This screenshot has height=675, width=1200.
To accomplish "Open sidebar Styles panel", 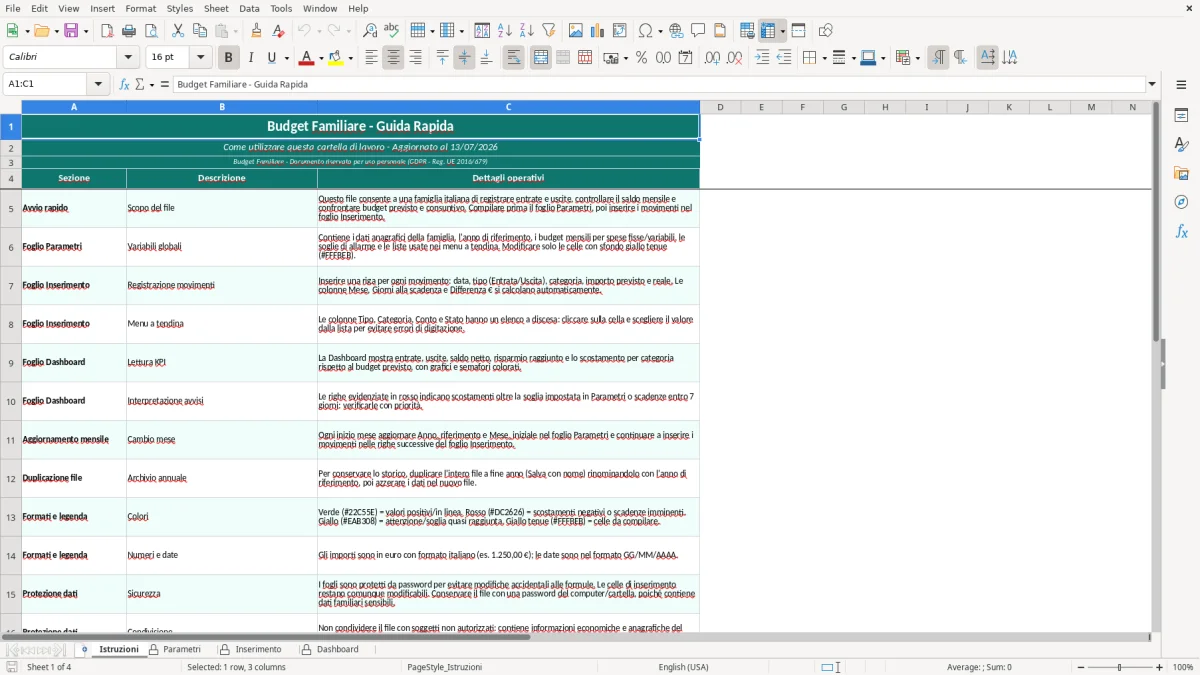I will 1181,144.
